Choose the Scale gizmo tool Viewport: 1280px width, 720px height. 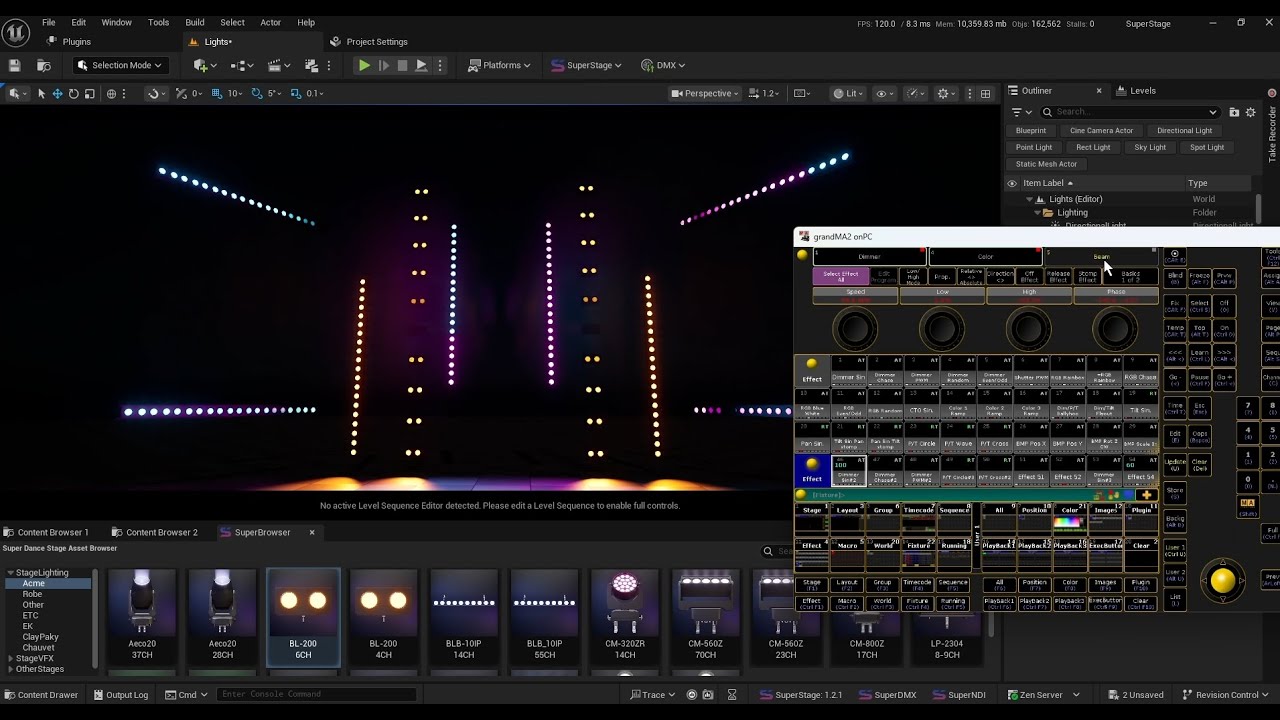[89, 93]
